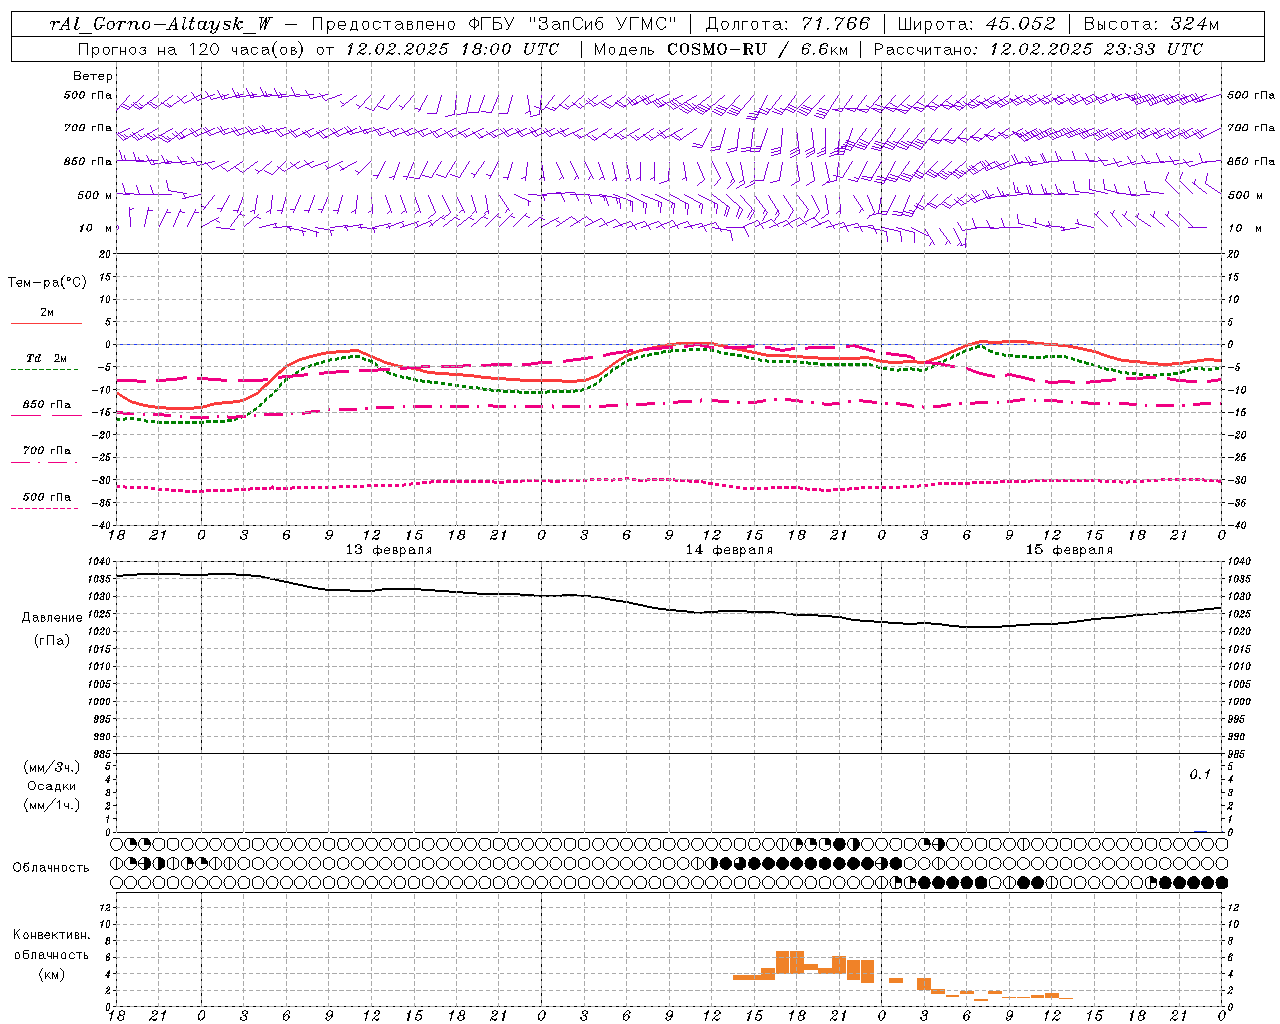Click the 'Td 2м' dew point legend entry

coord(47,358)
